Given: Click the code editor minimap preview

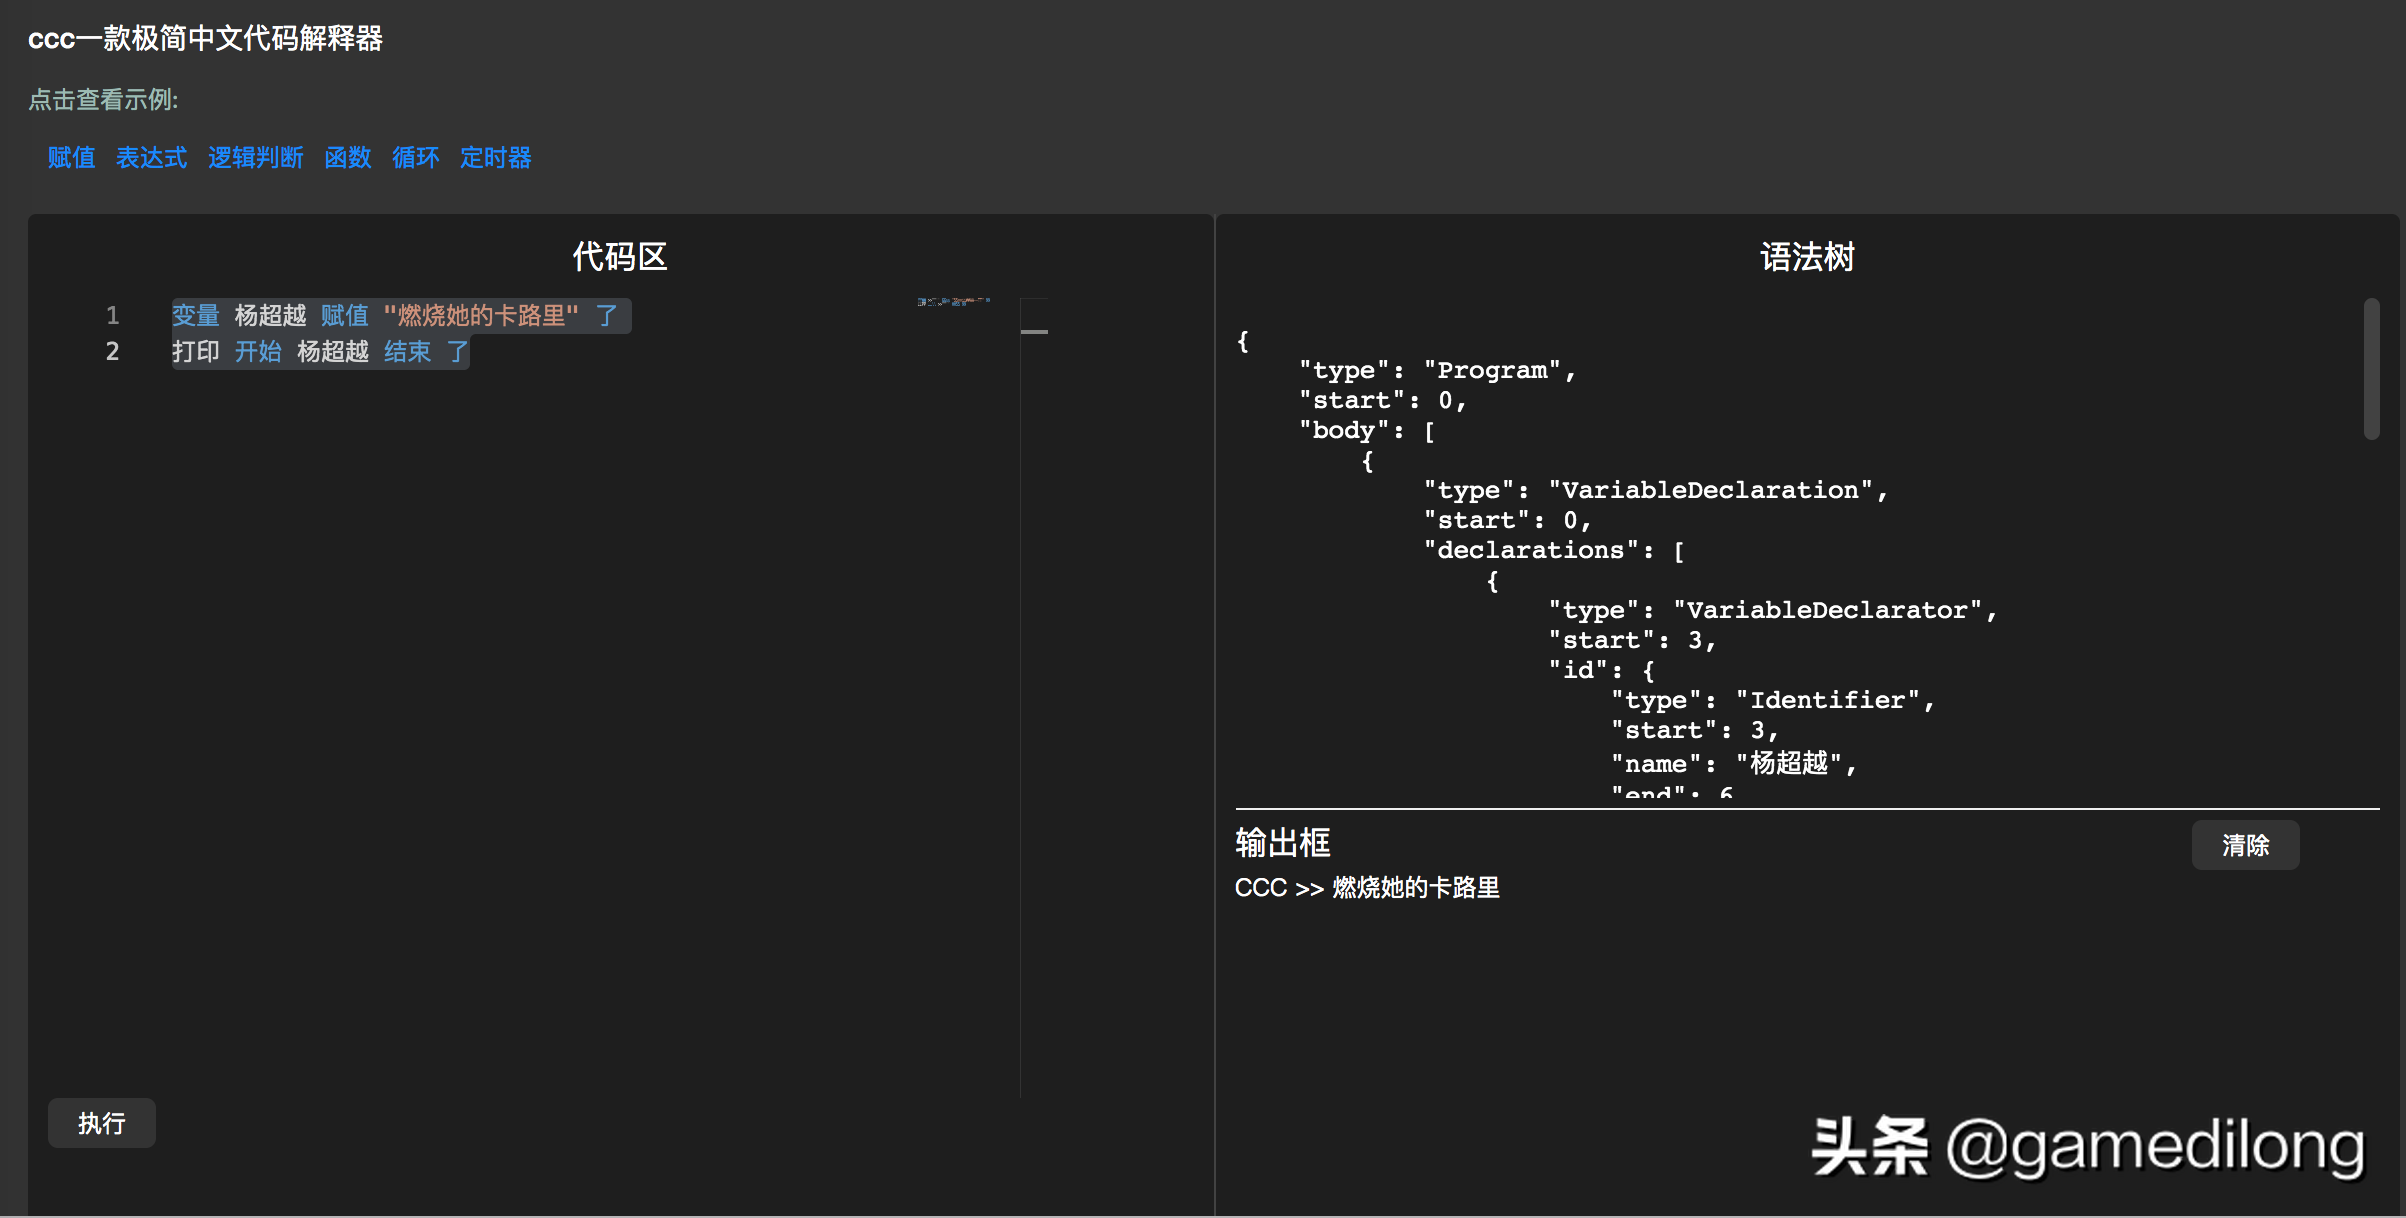Looking at the screenshot, I should click(x=954, y=301).
